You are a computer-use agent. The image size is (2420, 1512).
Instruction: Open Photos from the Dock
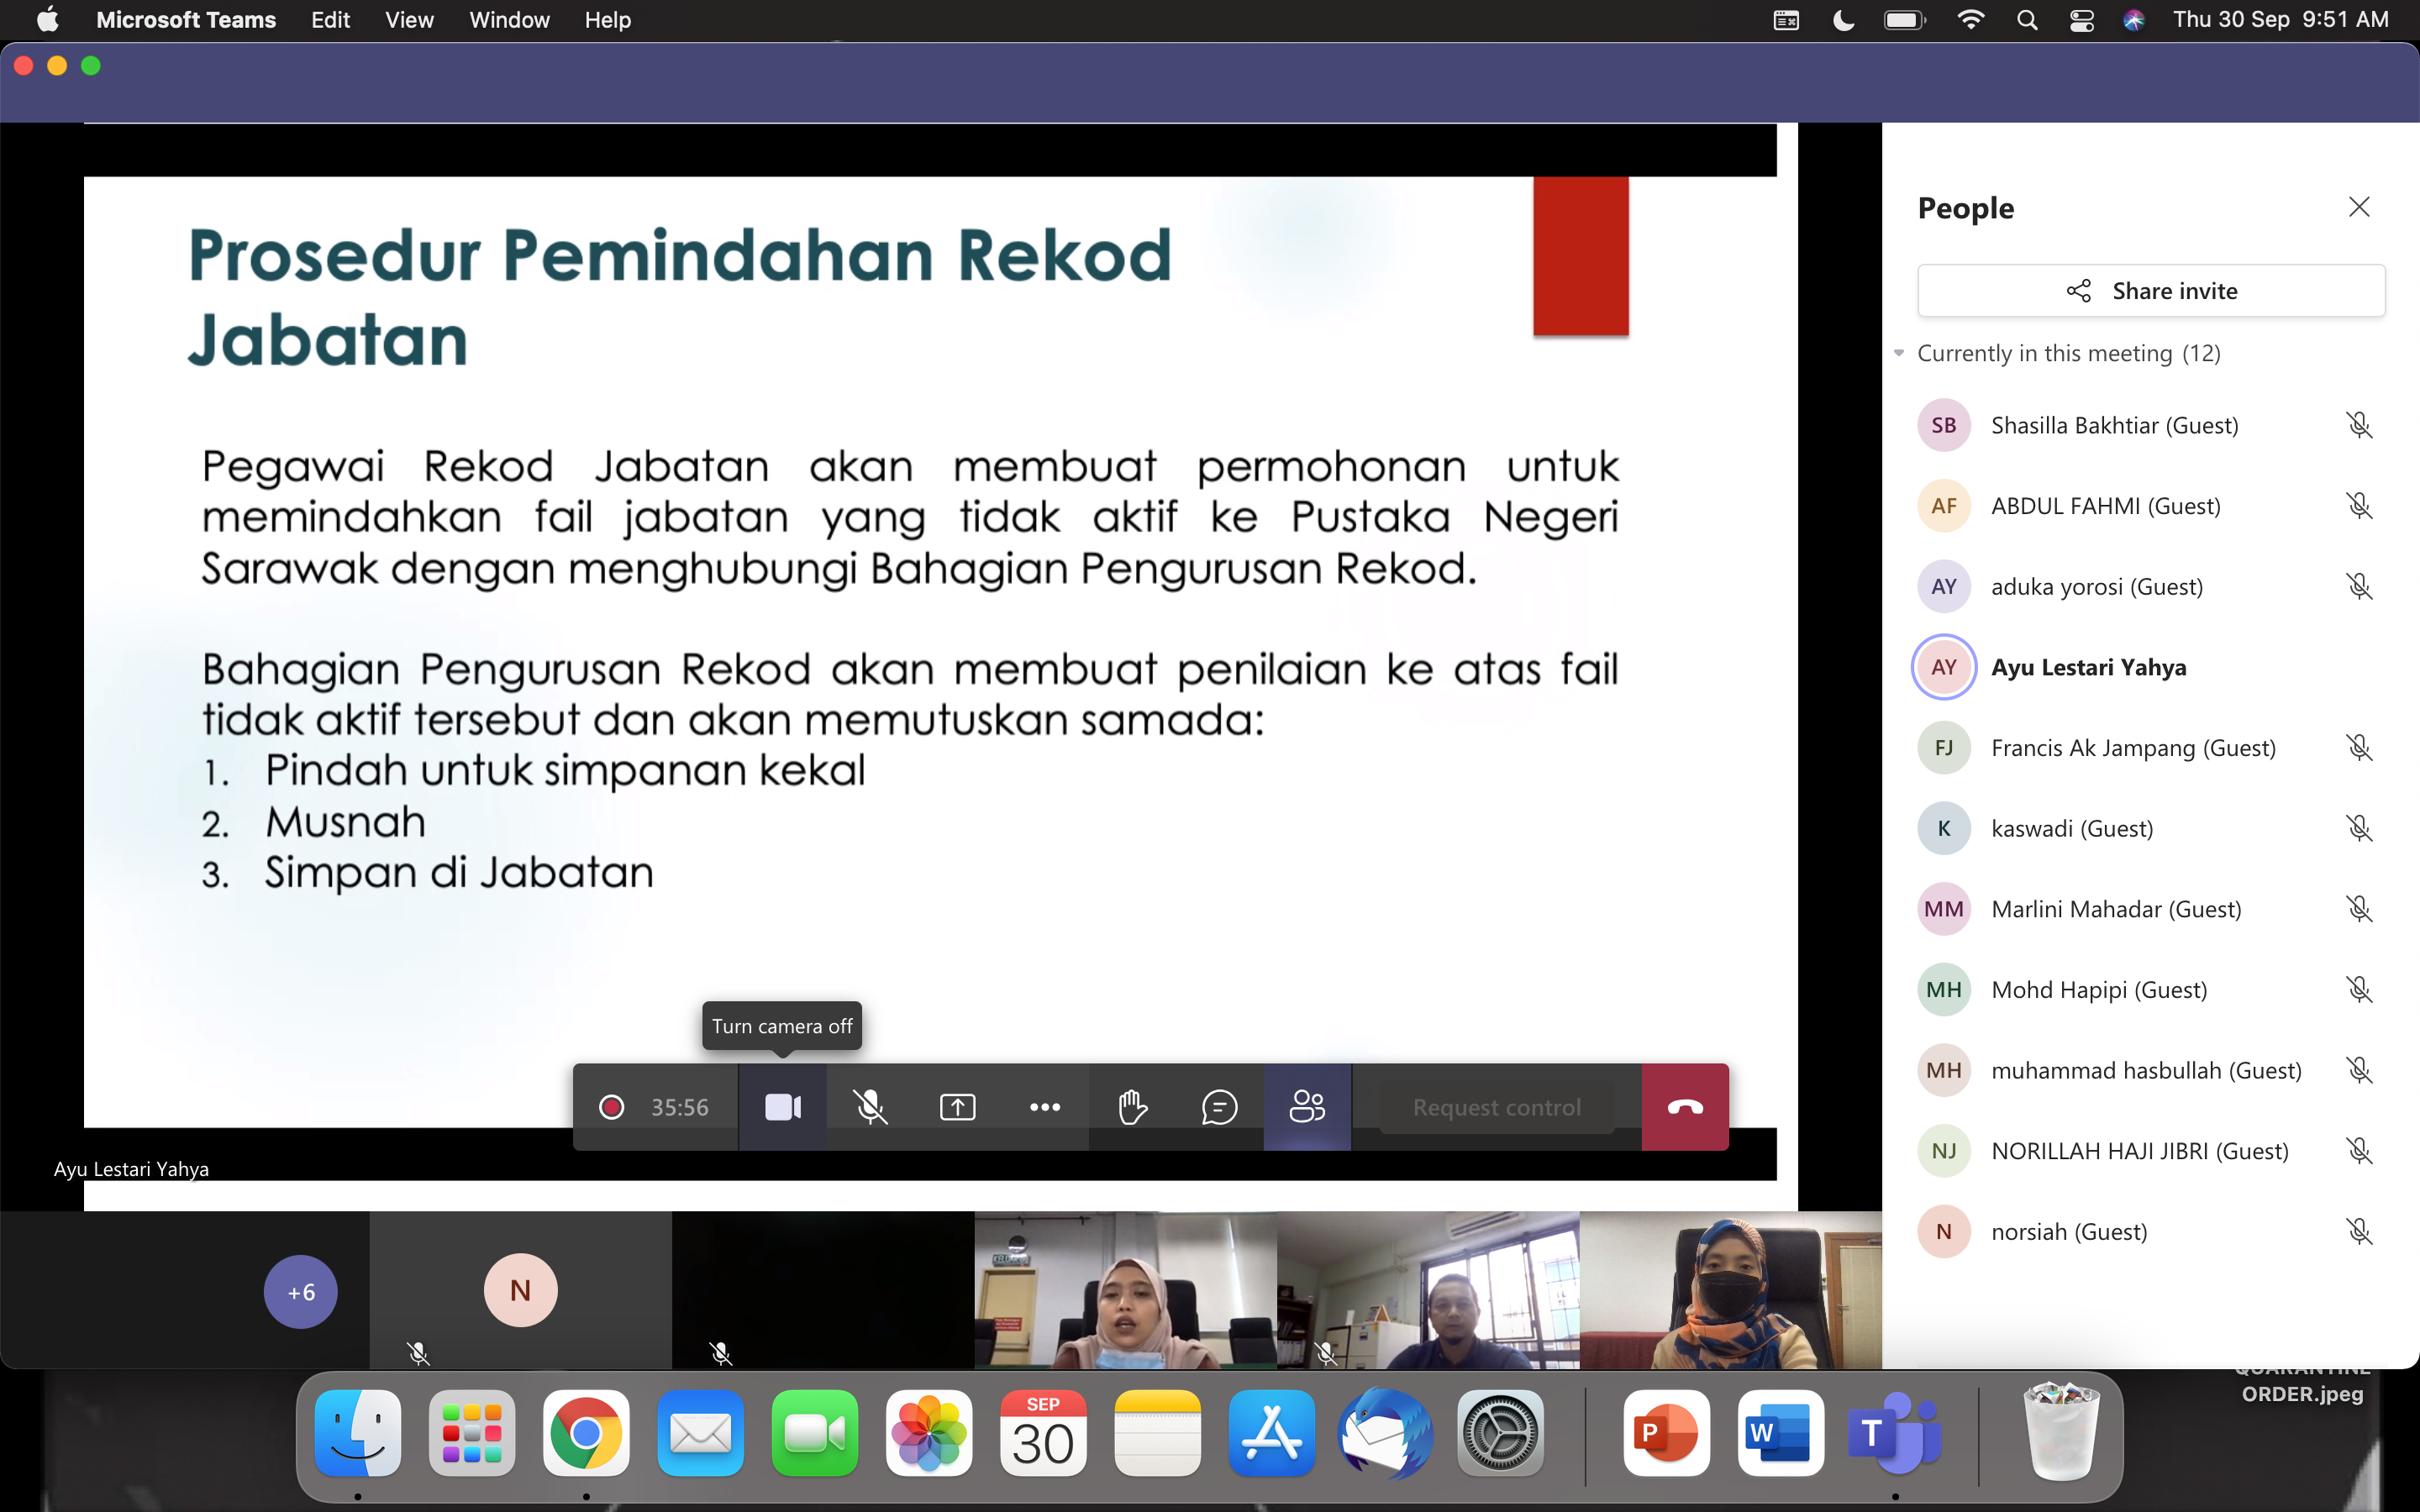(929, 1433)
